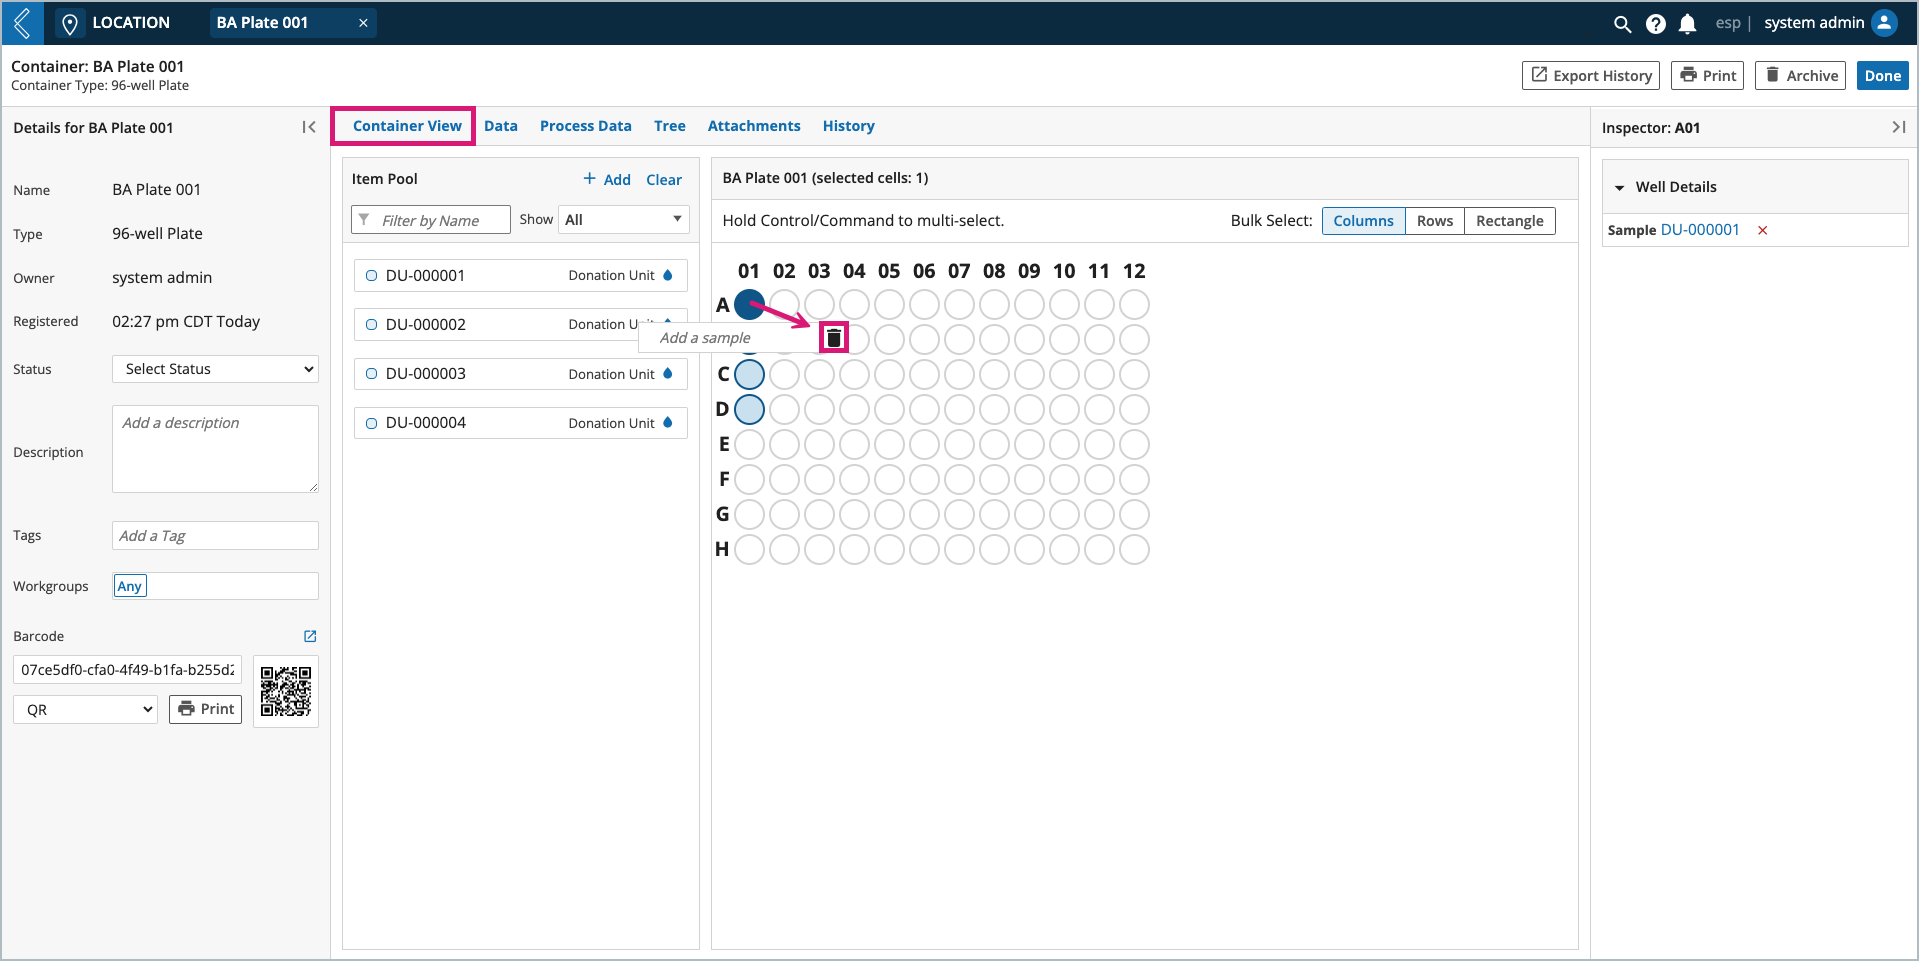Click the back chevron in top bar
The image size is (1919, 961).
click(22, 22)
